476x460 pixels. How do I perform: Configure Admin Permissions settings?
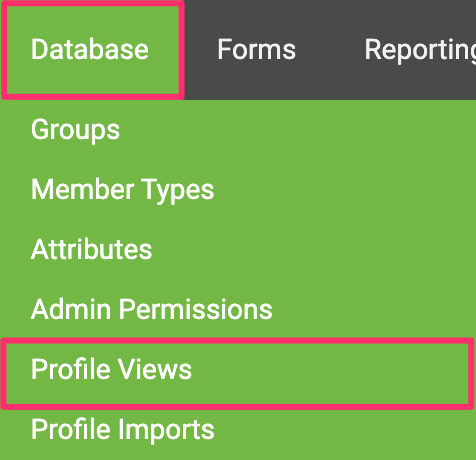click(152, 309)
